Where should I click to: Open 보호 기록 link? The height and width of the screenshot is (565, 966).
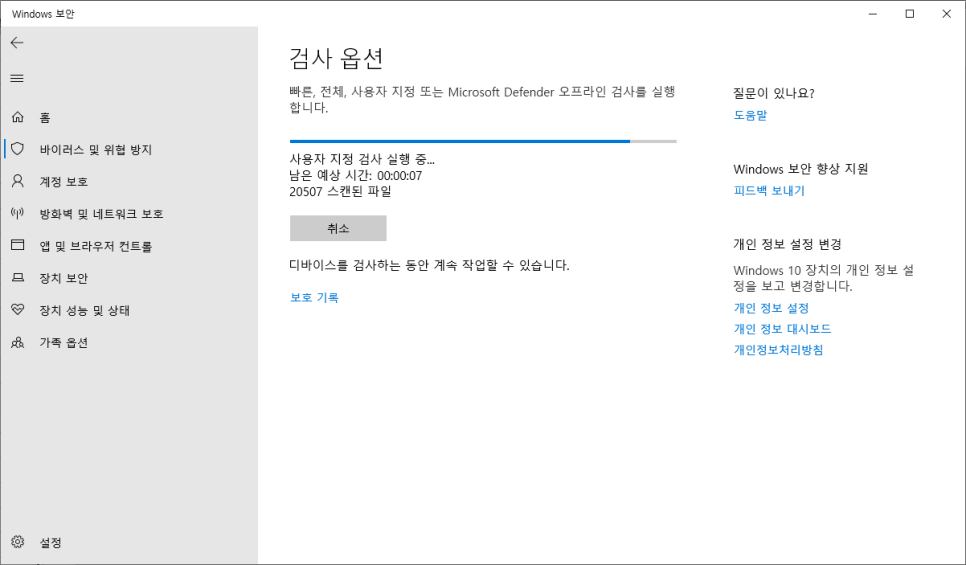point(314,297)
